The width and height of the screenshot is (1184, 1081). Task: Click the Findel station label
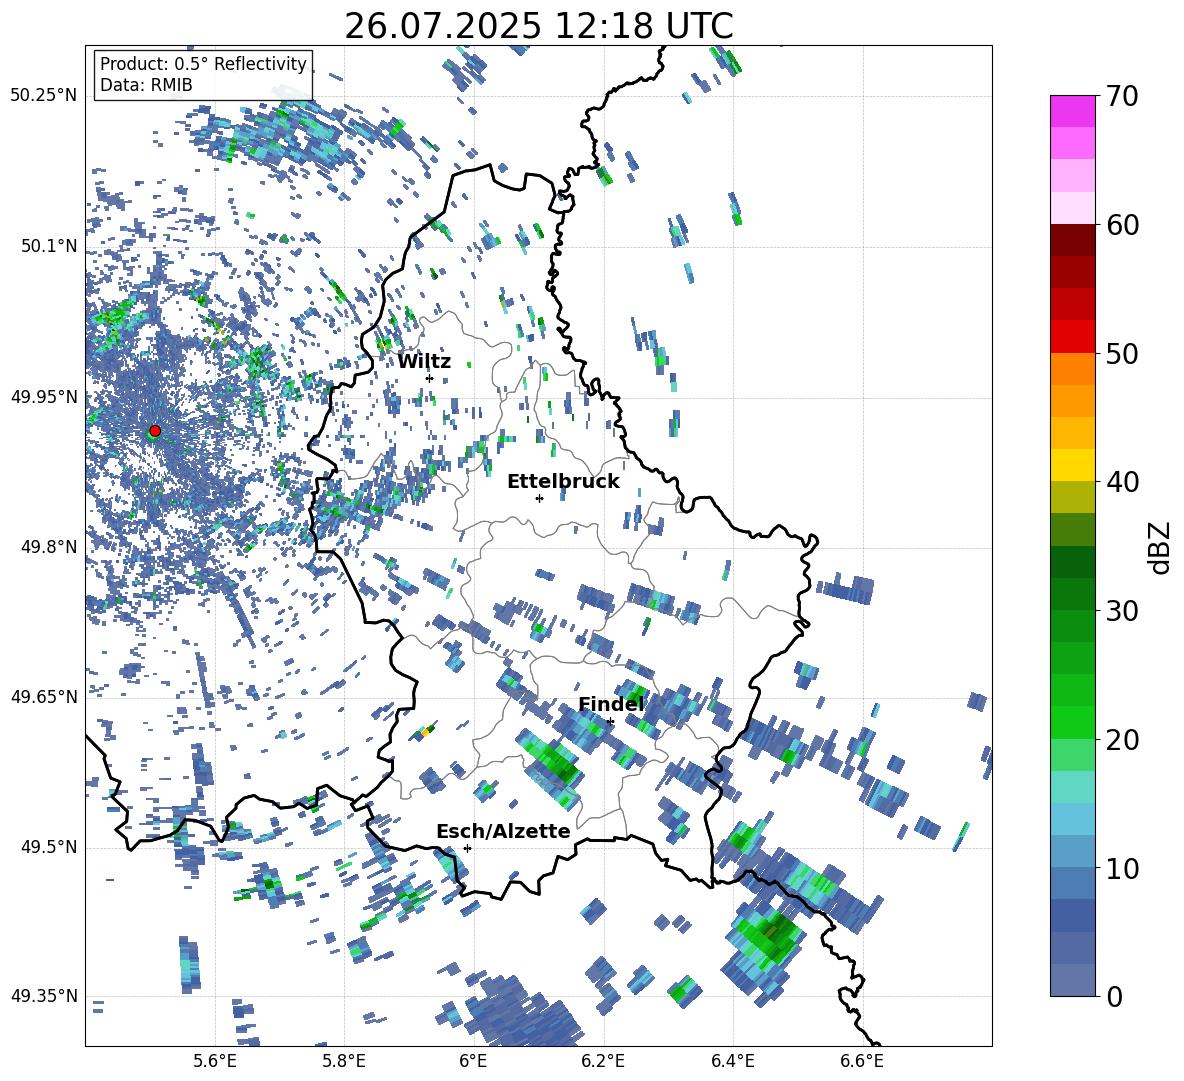click(611, 704)
